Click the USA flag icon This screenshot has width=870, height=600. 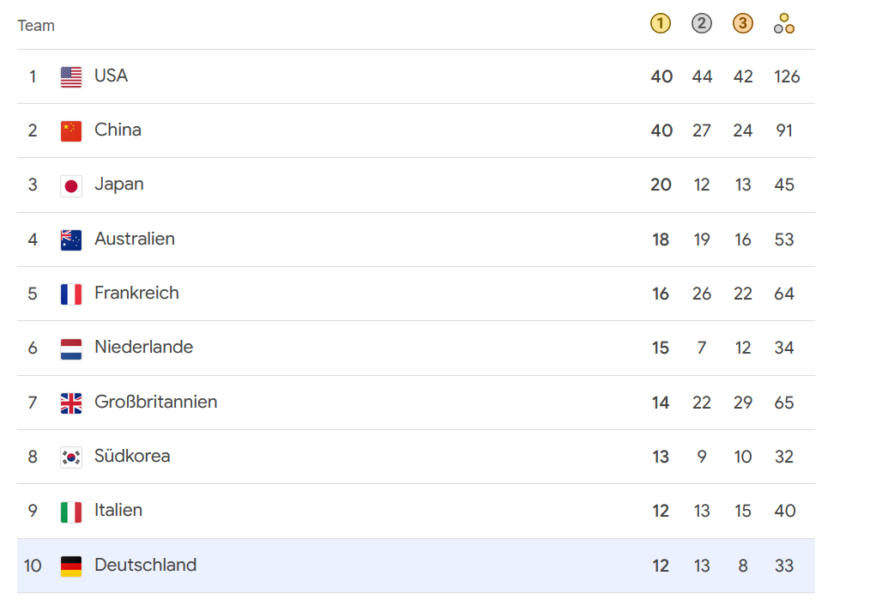point(71,77)
